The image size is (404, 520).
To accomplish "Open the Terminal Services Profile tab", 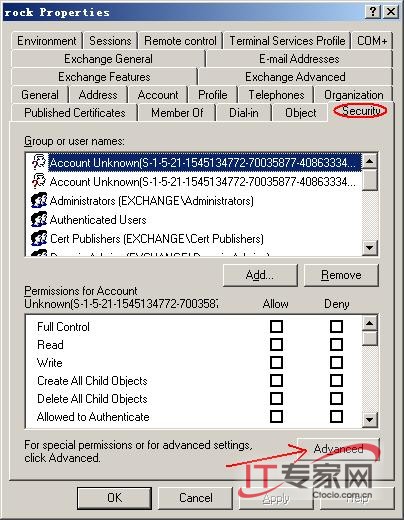I will pyautogui.click(x=287, y=41).
